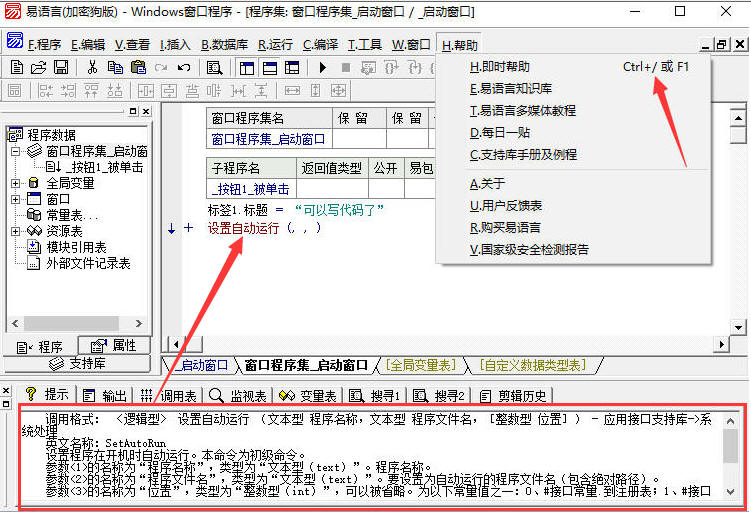751x512 pixels.
Task: Click the equal horizontal spacing layout icon
Action: click(x=238, y=91)
